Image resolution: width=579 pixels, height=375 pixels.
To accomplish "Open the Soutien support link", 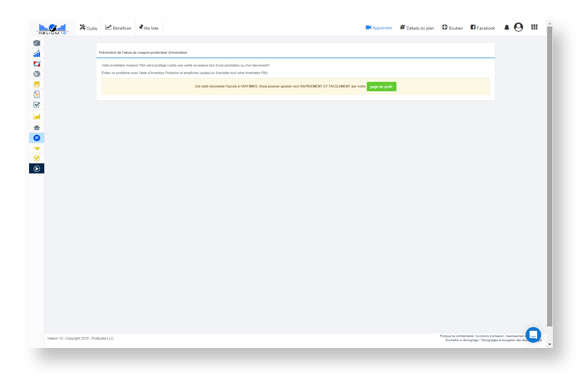I will 452,28.
